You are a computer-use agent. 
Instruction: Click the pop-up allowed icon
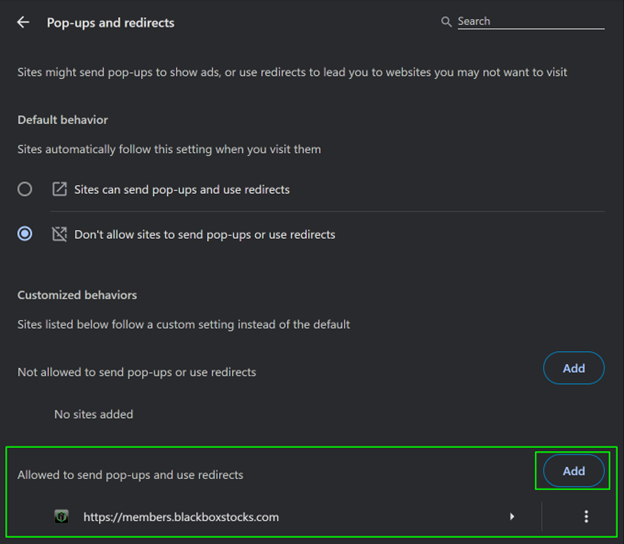tap(59, 189)
